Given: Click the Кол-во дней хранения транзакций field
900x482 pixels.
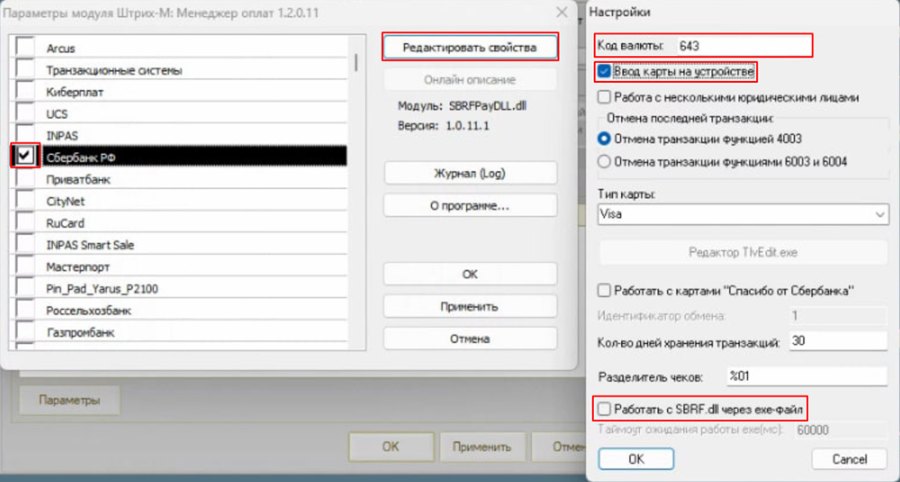Looking at the screenshot, I should click(x=838, y=341).
